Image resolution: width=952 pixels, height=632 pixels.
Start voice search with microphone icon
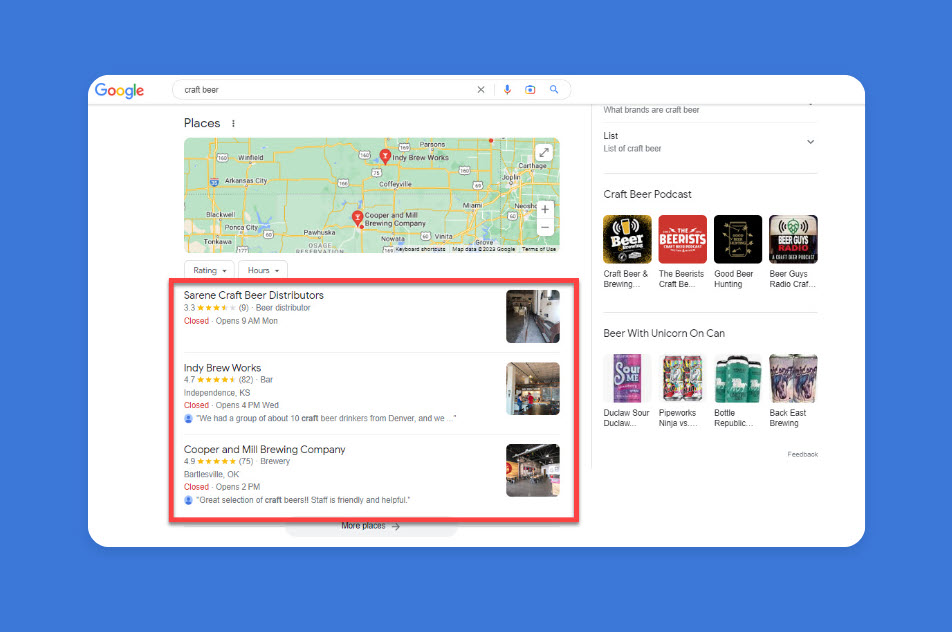pyautogui.click(x=507, y=90)
